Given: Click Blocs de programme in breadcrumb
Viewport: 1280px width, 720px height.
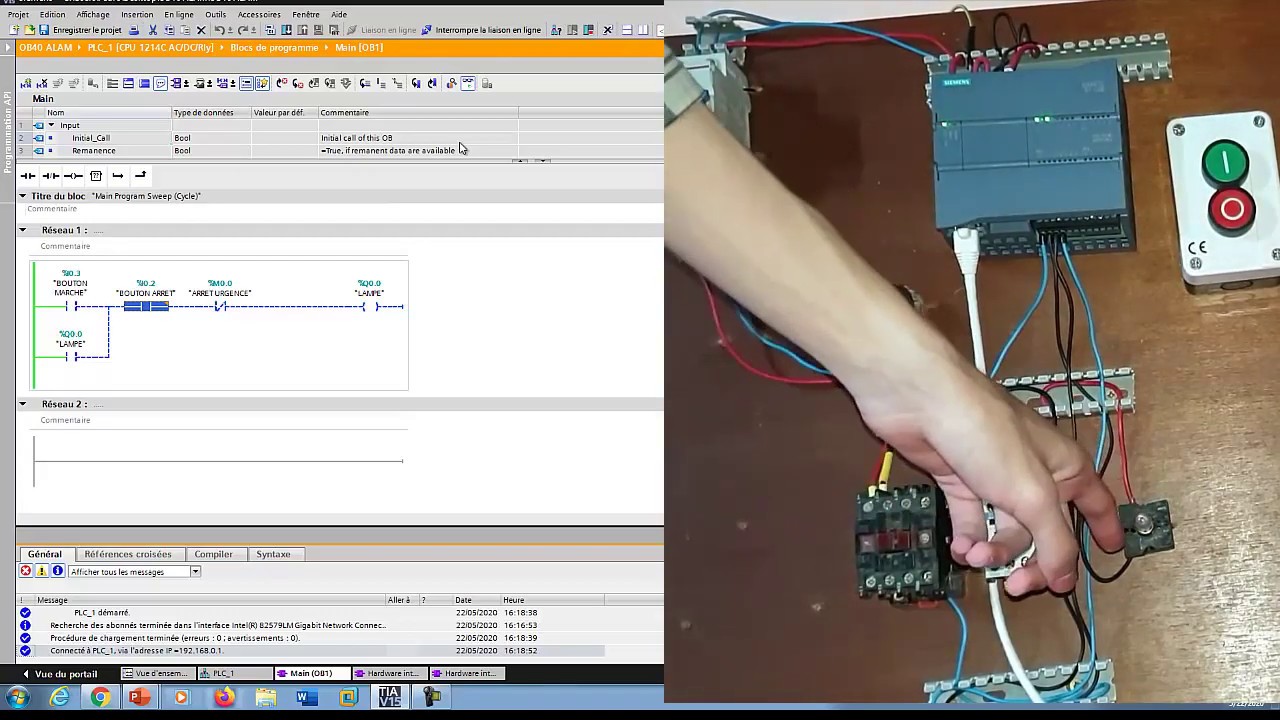Looking at the screenshot, I should 274,48.
